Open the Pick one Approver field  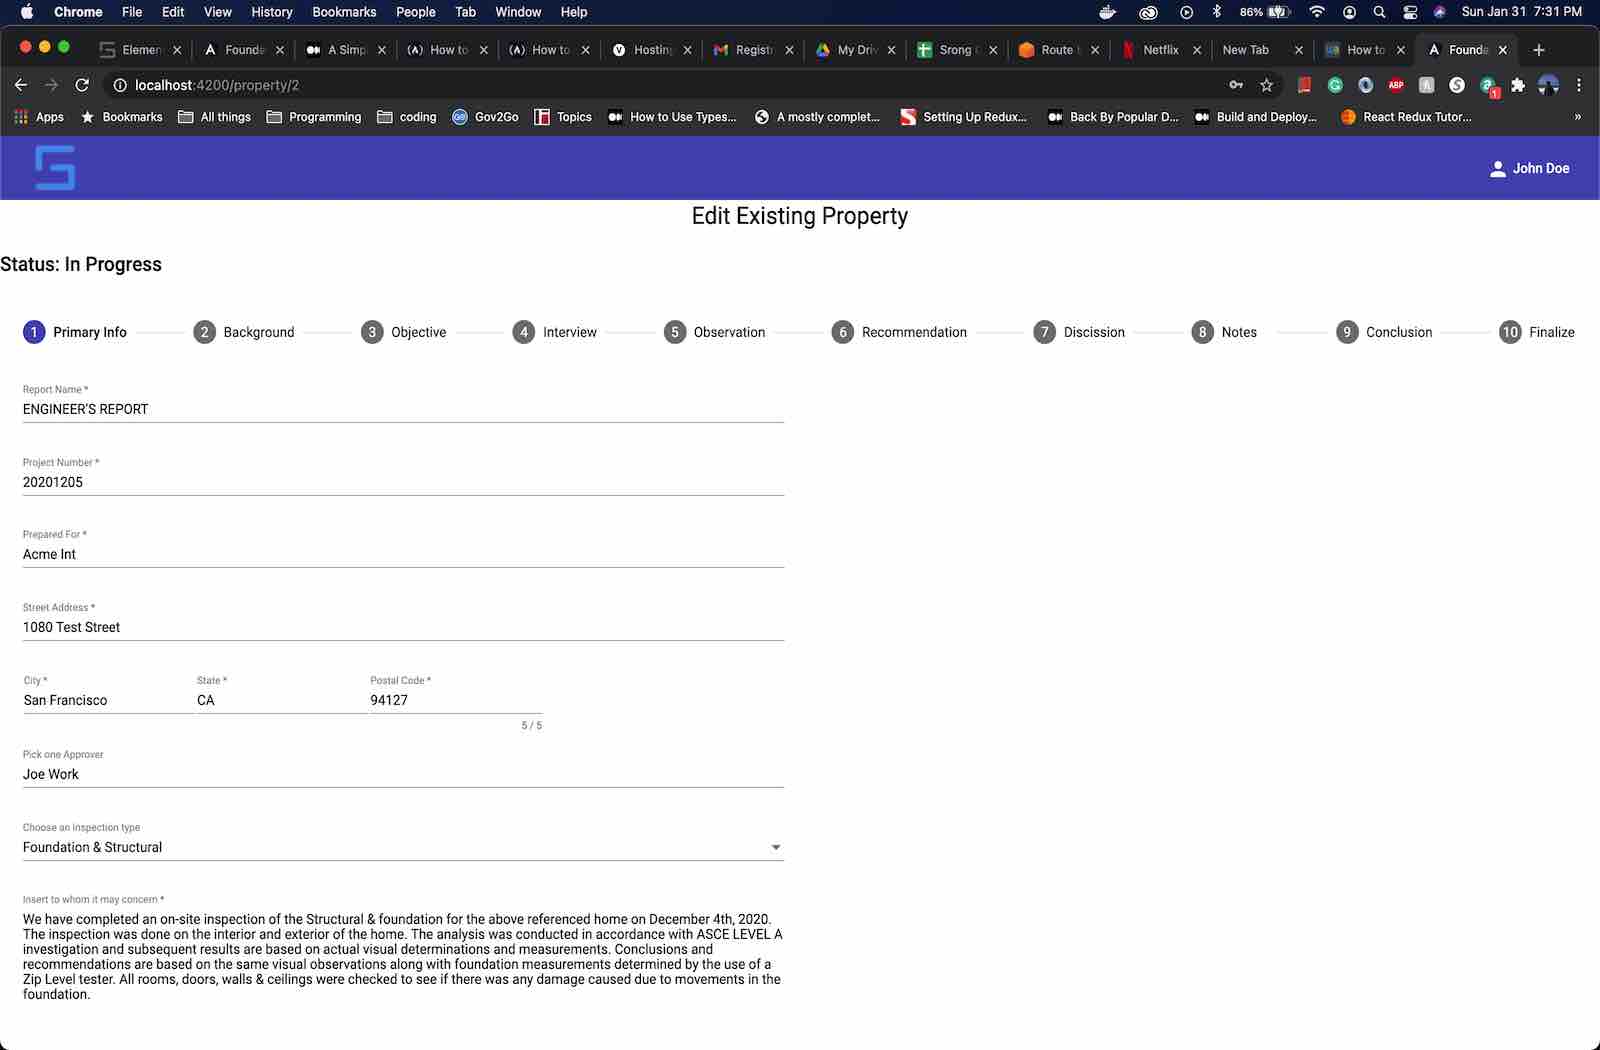(x=402, y=774)
